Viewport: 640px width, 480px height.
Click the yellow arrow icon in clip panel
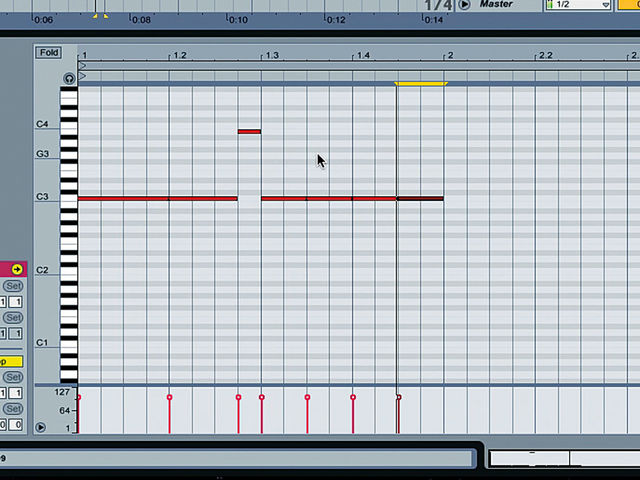(x=17, y=269)
